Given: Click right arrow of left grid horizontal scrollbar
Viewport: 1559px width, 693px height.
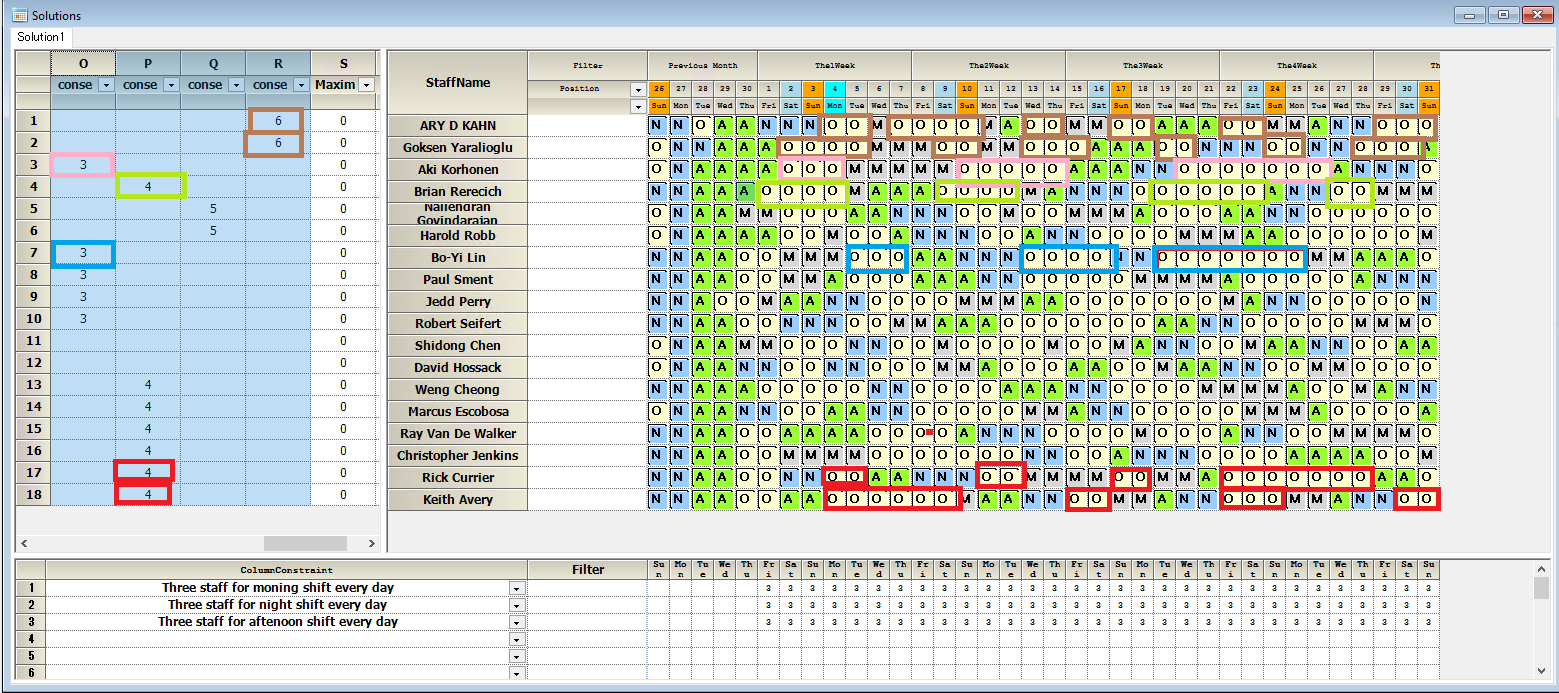Looking at the screenshot, I should (x=371, y=543).
